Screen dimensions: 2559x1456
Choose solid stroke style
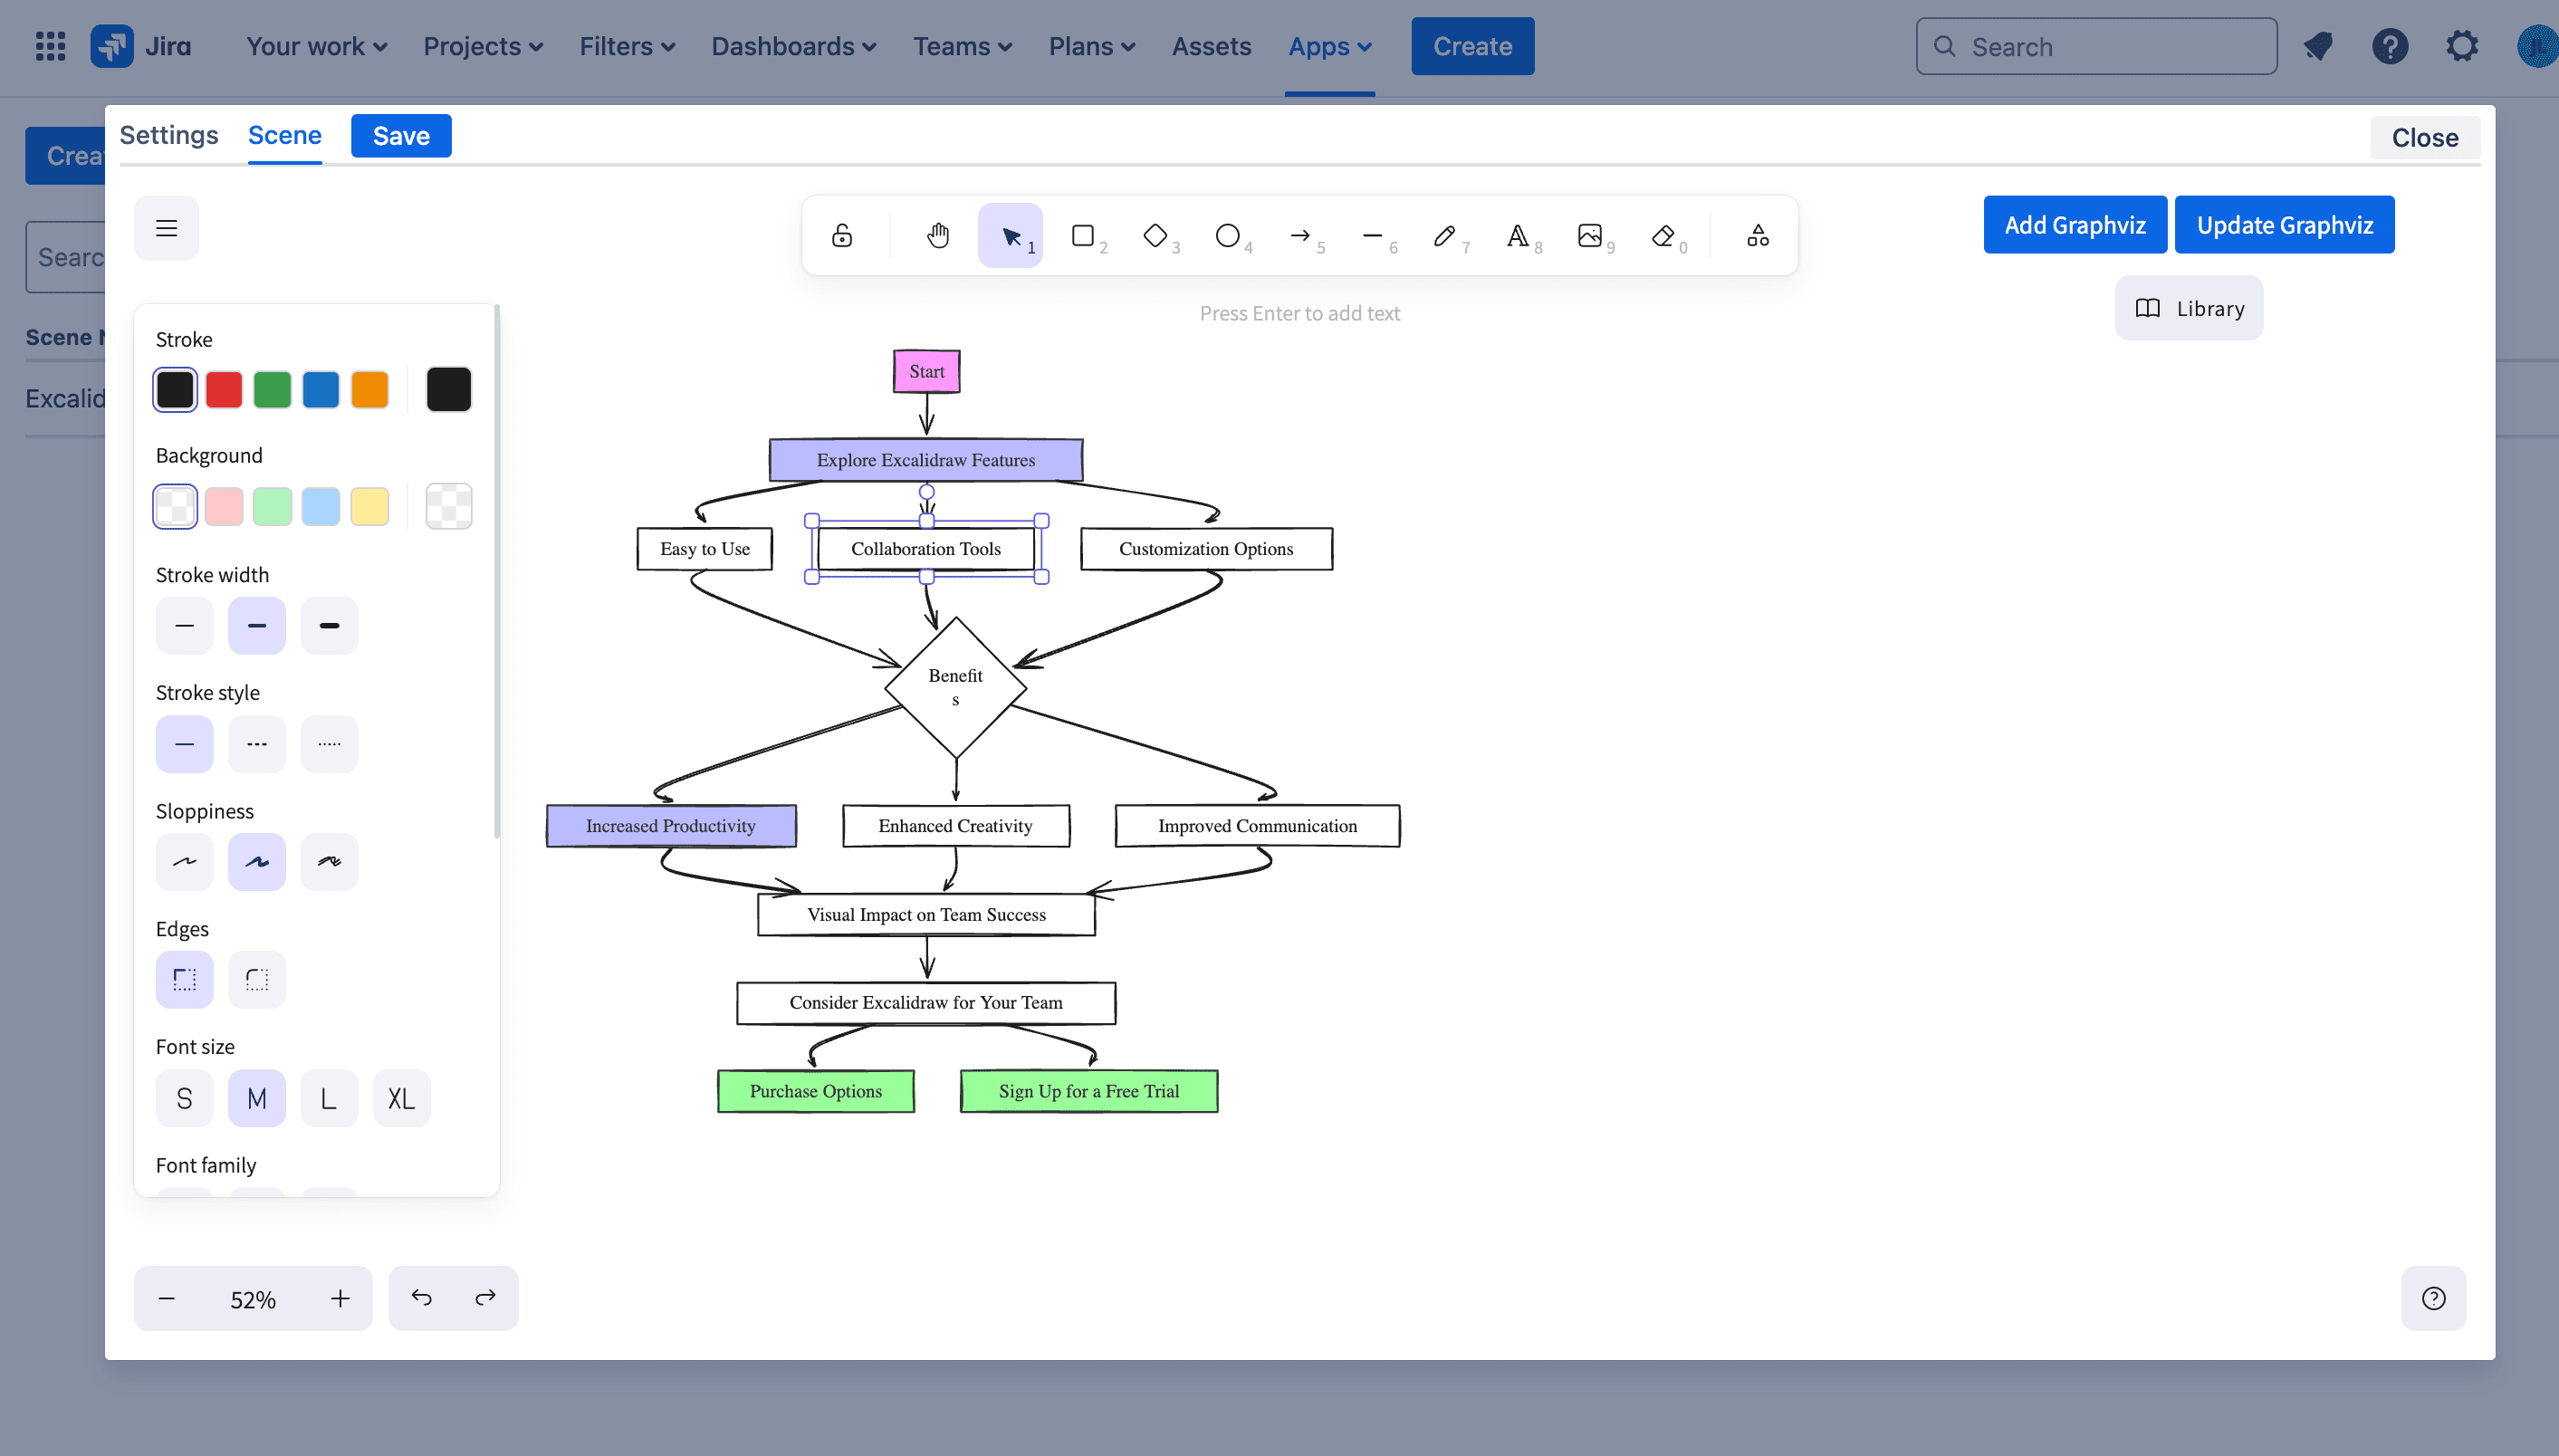tap(184, 744)
